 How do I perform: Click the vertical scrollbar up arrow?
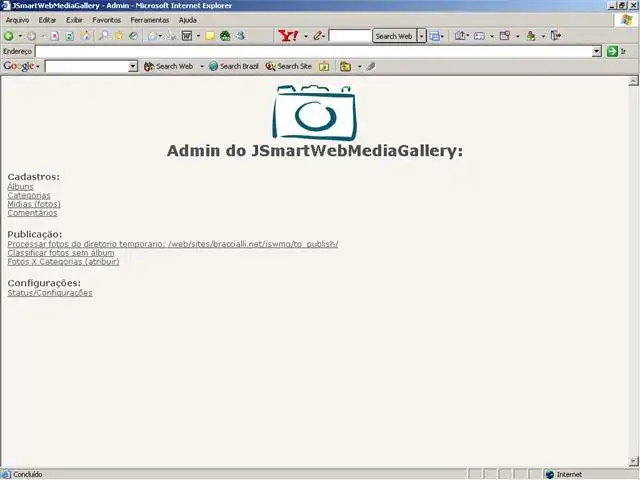coord(633,80)
